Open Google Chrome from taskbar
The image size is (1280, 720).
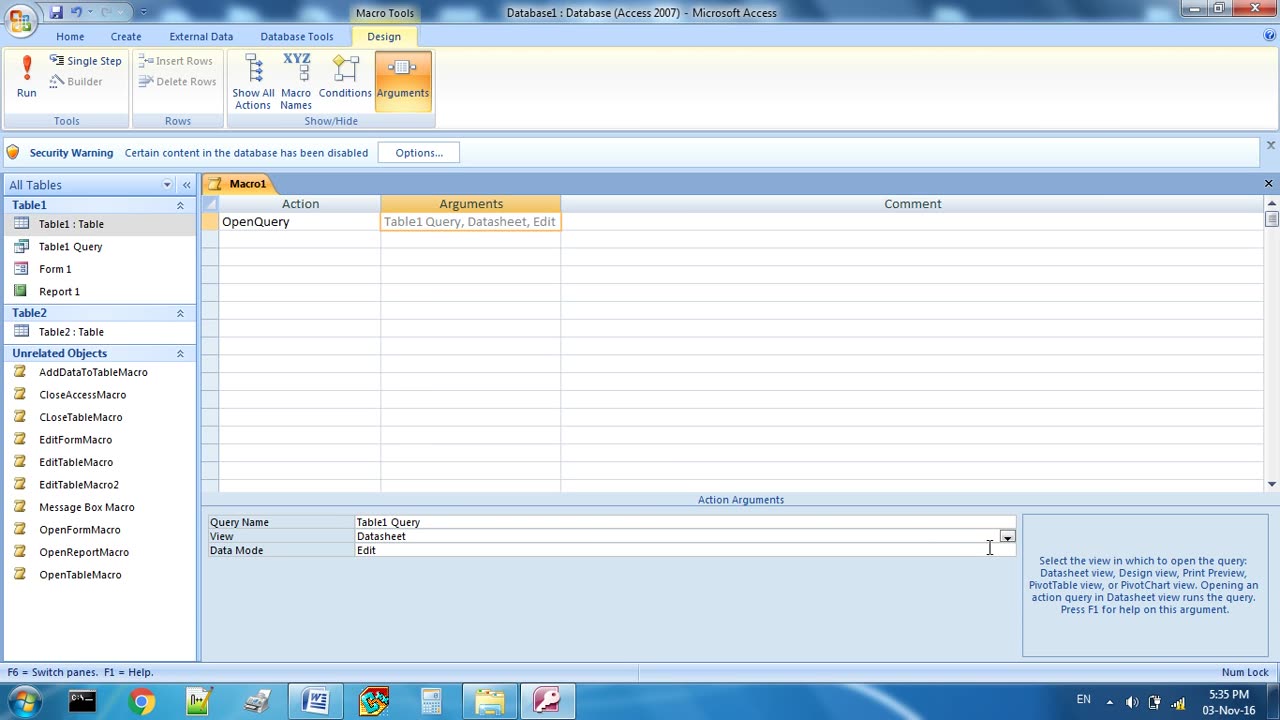(141, 702)
